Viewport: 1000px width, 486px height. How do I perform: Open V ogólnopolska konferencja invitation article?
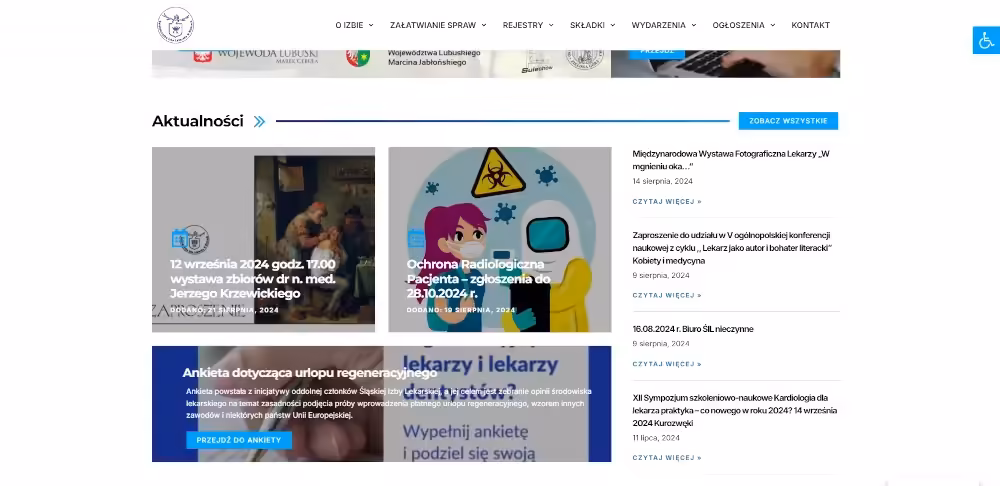733,248
